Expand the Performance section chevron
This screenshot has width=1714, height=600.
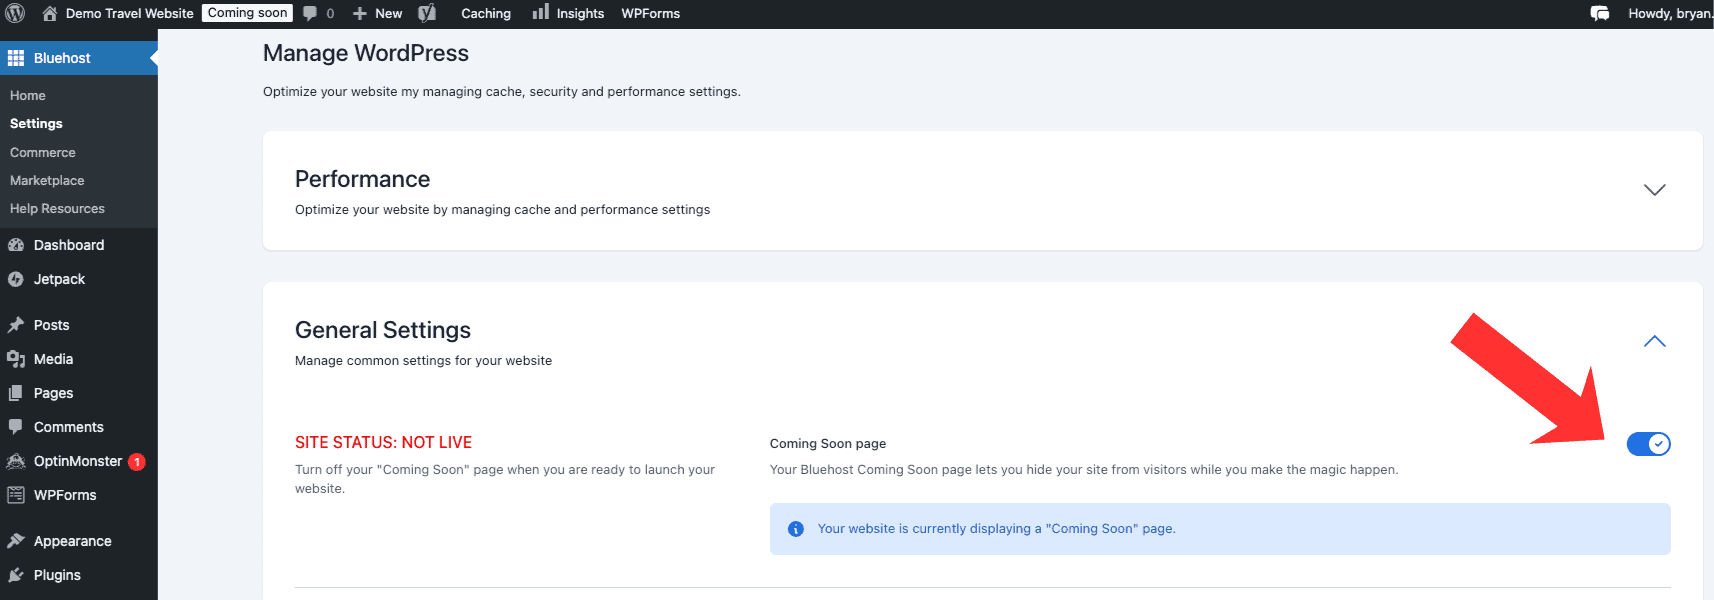tap(1655, 190)
